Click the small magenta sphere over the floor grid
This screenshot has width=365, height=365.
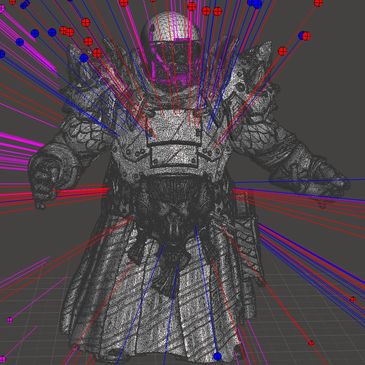(10, 320)
